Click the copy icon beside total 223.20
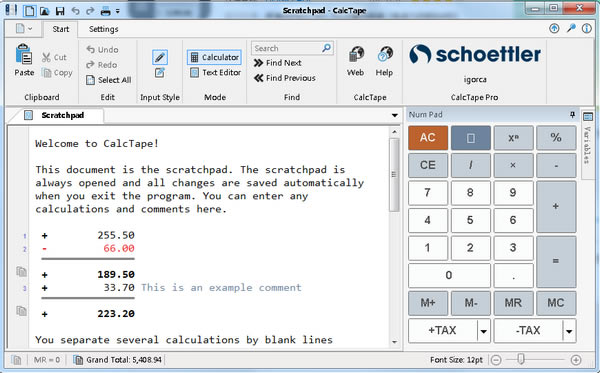This screenshot has width=600, height=373. [21, 311]
